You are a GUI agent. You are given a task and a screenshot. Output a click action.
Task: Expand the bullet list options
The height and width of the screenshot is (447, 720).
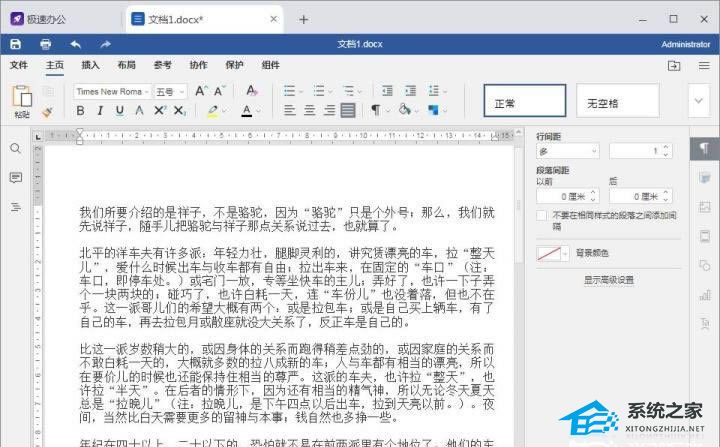301,91
